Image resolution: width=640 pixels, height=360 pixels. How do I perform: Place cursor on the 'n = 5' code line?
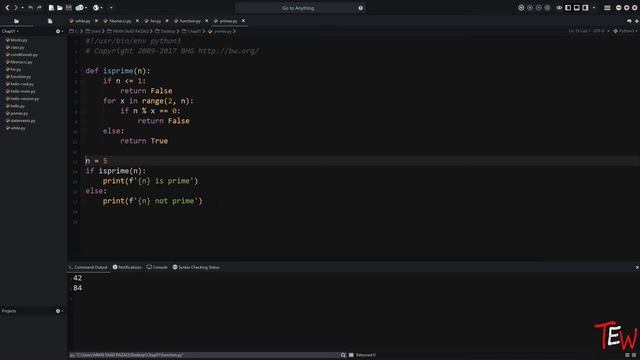pos(96,161)
